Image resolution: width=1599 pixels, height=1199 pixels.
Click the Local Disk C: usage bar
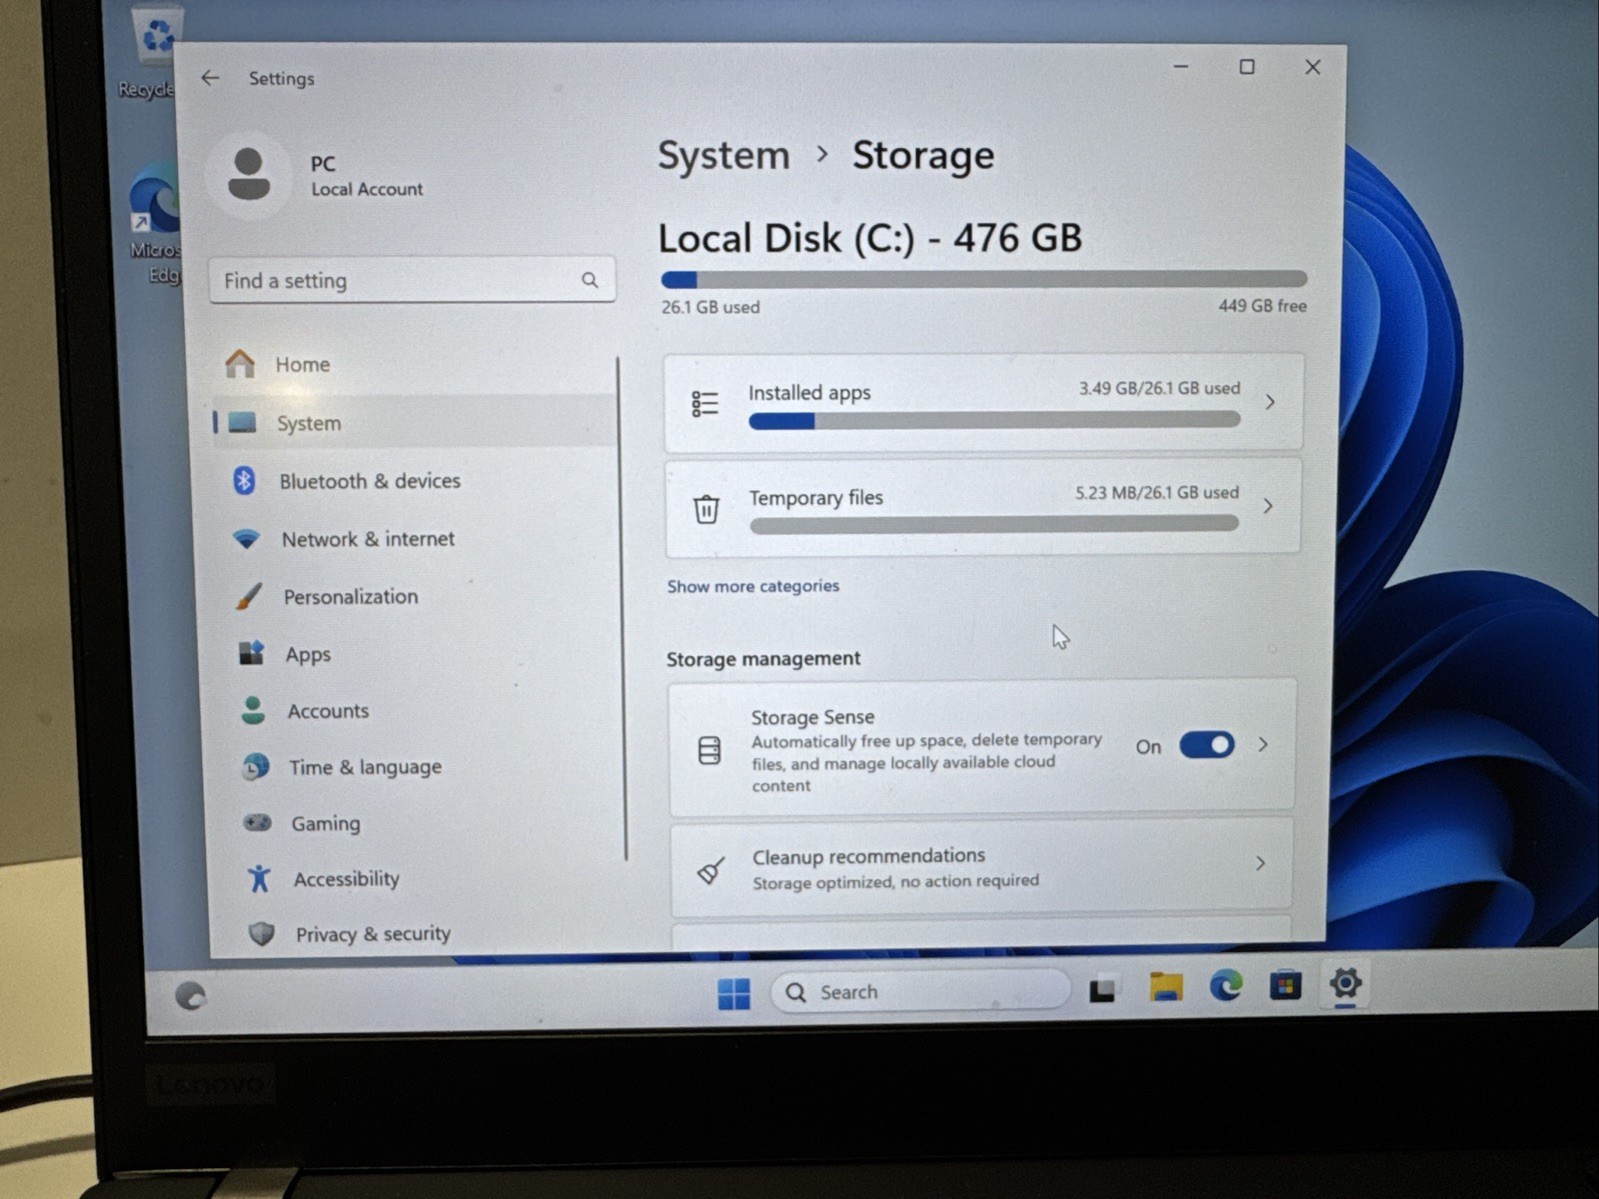(x=984, y=279)
